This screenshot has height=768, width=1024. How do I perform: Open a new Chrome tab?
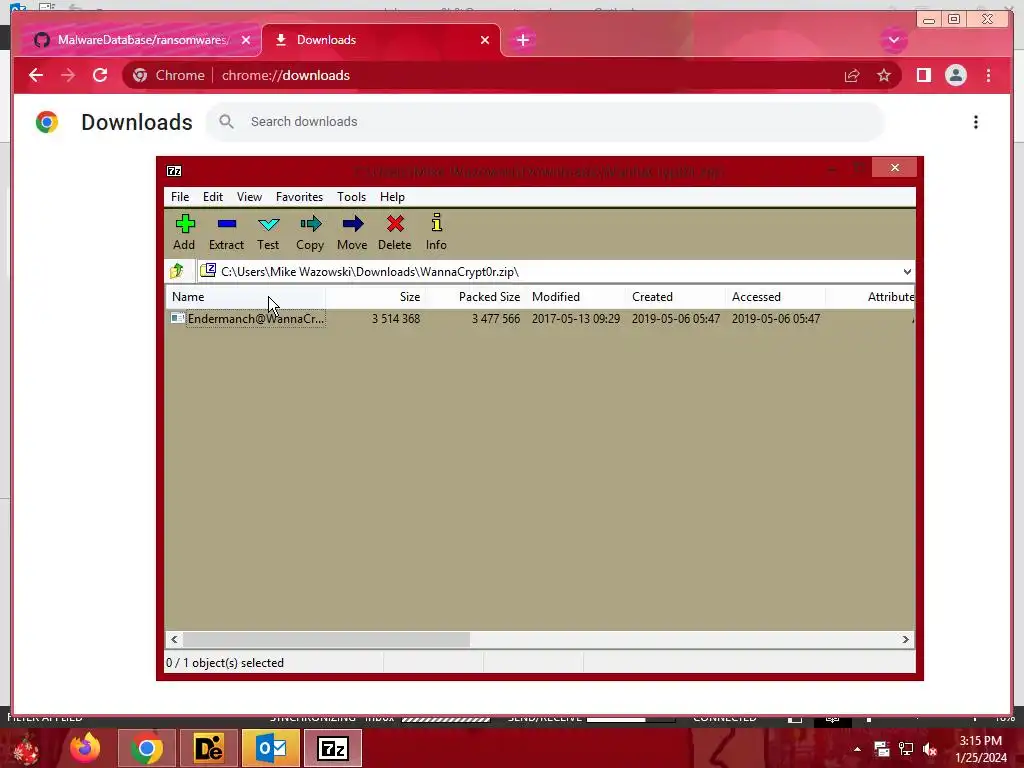pyautogui.click(x=522, y=40)
